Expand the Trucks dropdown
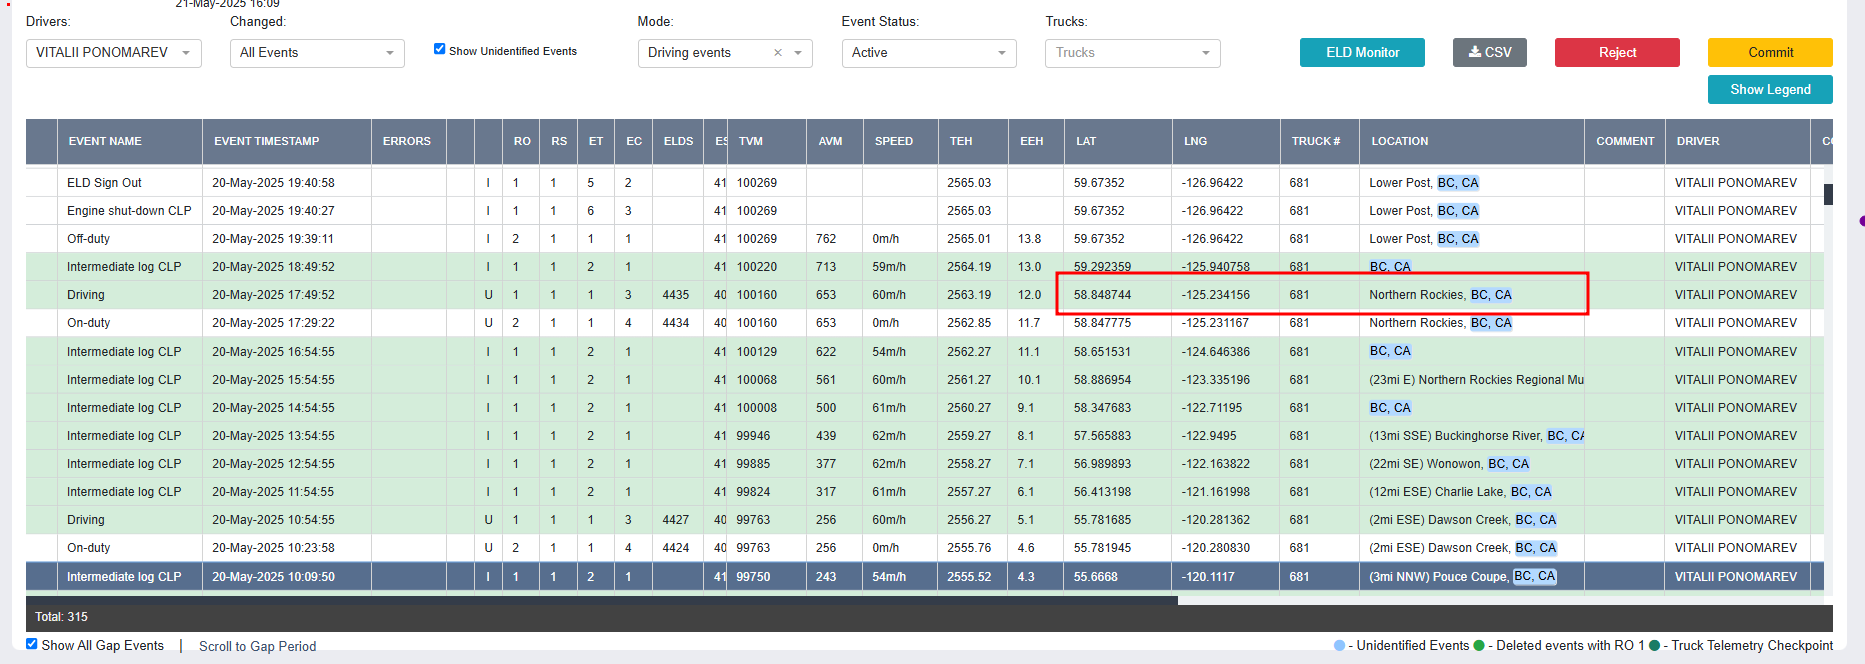Image resolution: width=1865 pixels, height=664 pixels. pos(1132,53)
